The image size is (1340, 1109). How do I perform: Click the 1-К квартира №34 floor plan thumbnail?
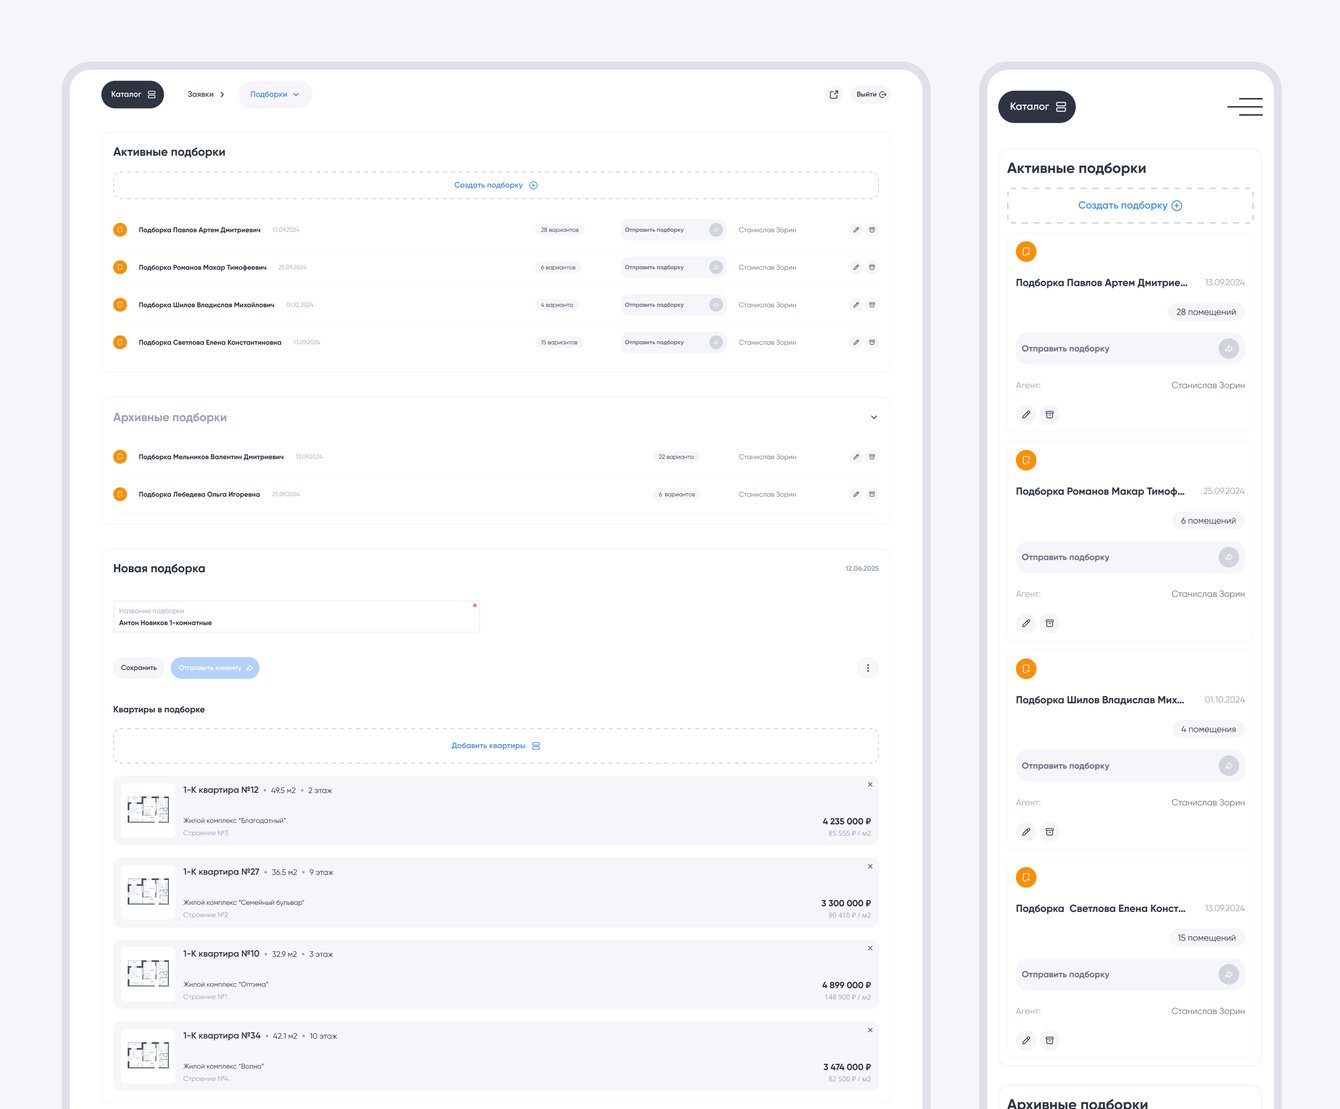(148, 1056)
